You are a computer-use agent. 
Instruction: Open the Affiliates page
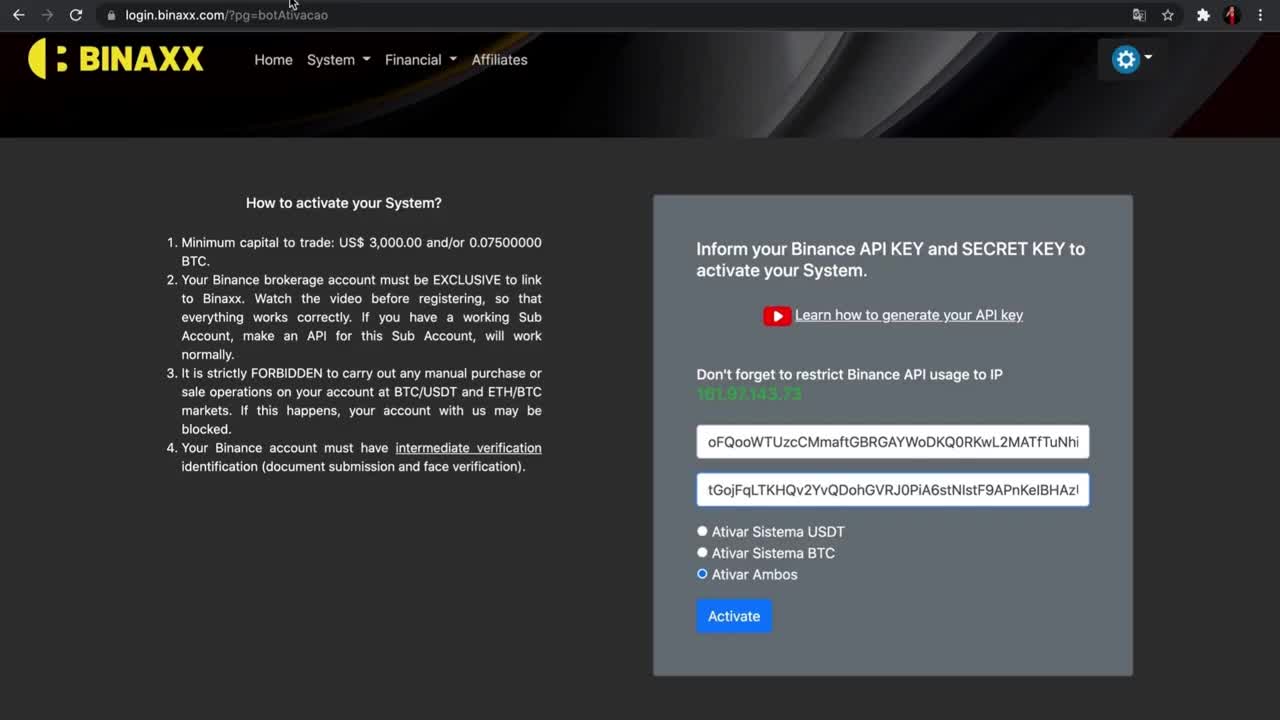coord(499,60)
